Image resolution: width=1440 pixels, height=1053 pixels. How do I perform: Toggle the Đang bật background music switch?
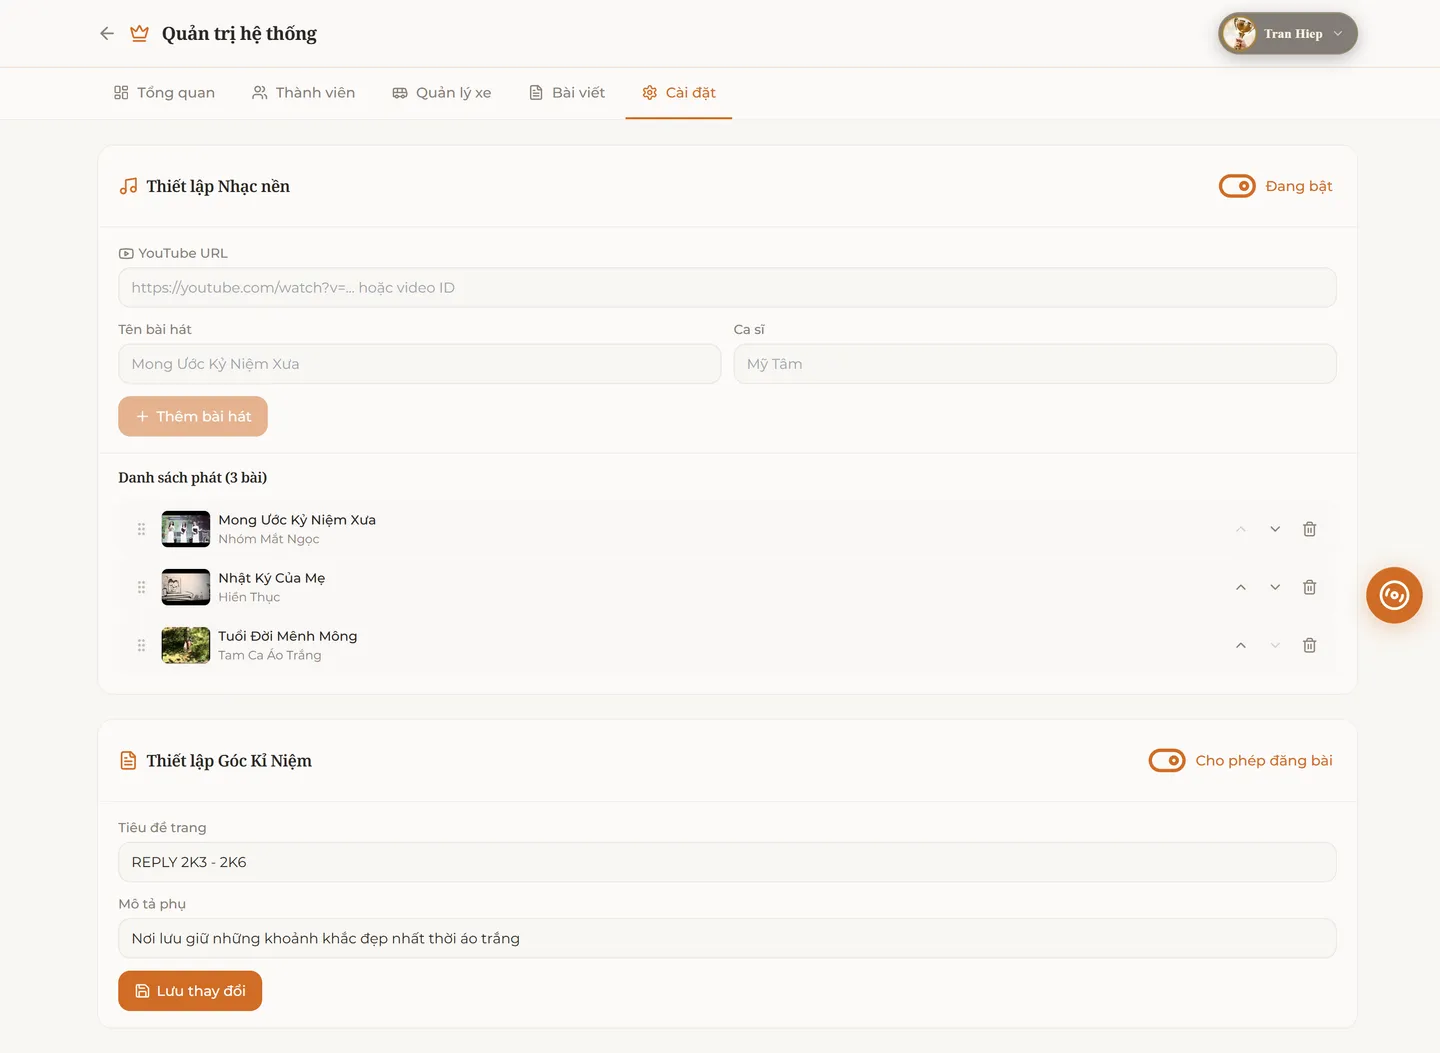coord(1237,186)
